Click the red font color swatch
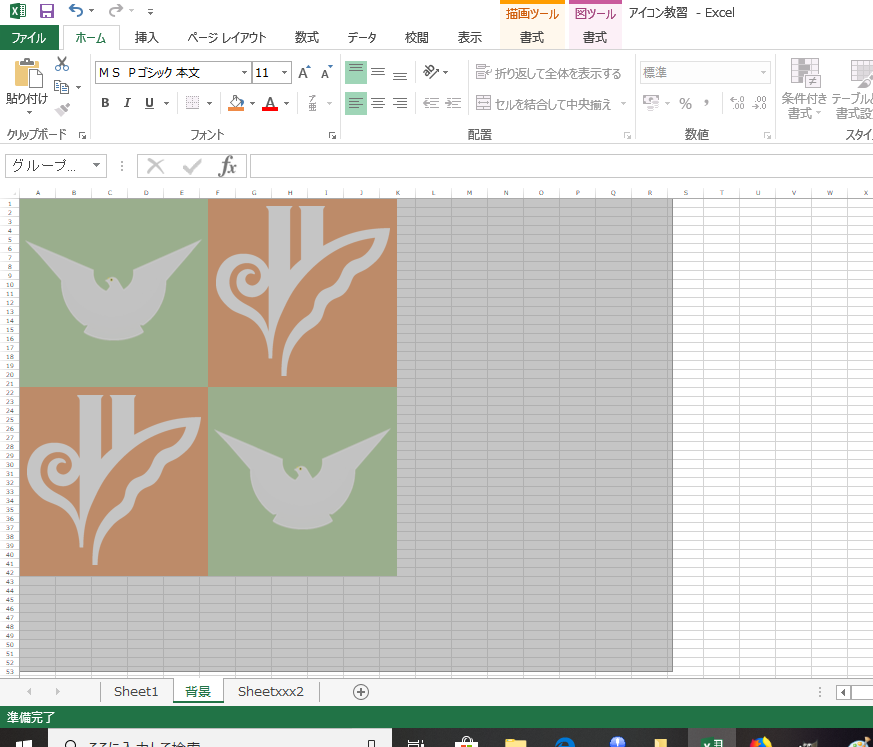The width and height of the screenshot is (873, 747). (270, 108)
